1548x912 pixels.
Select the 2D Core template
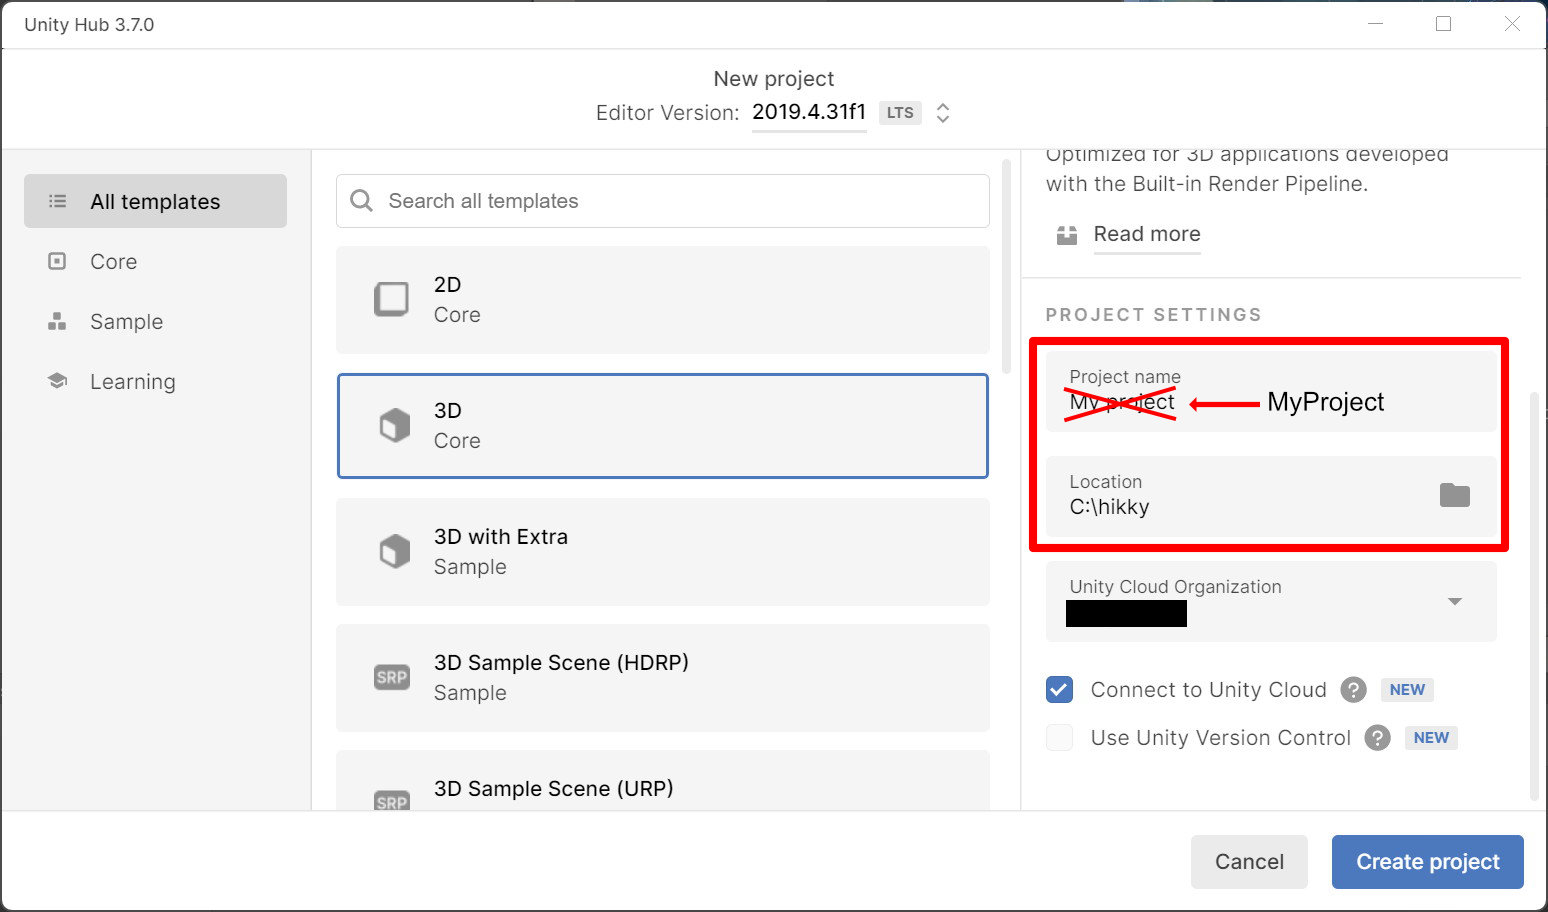coord(662,300)
